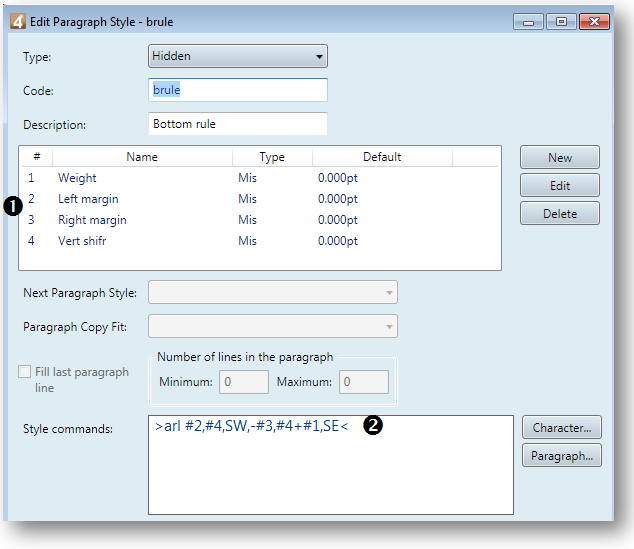Image resolution: width=634 pixels, height=549 pixels.
Task: Click the 0.000pt default of Vert shifr
Action: (x=338, y=241)
